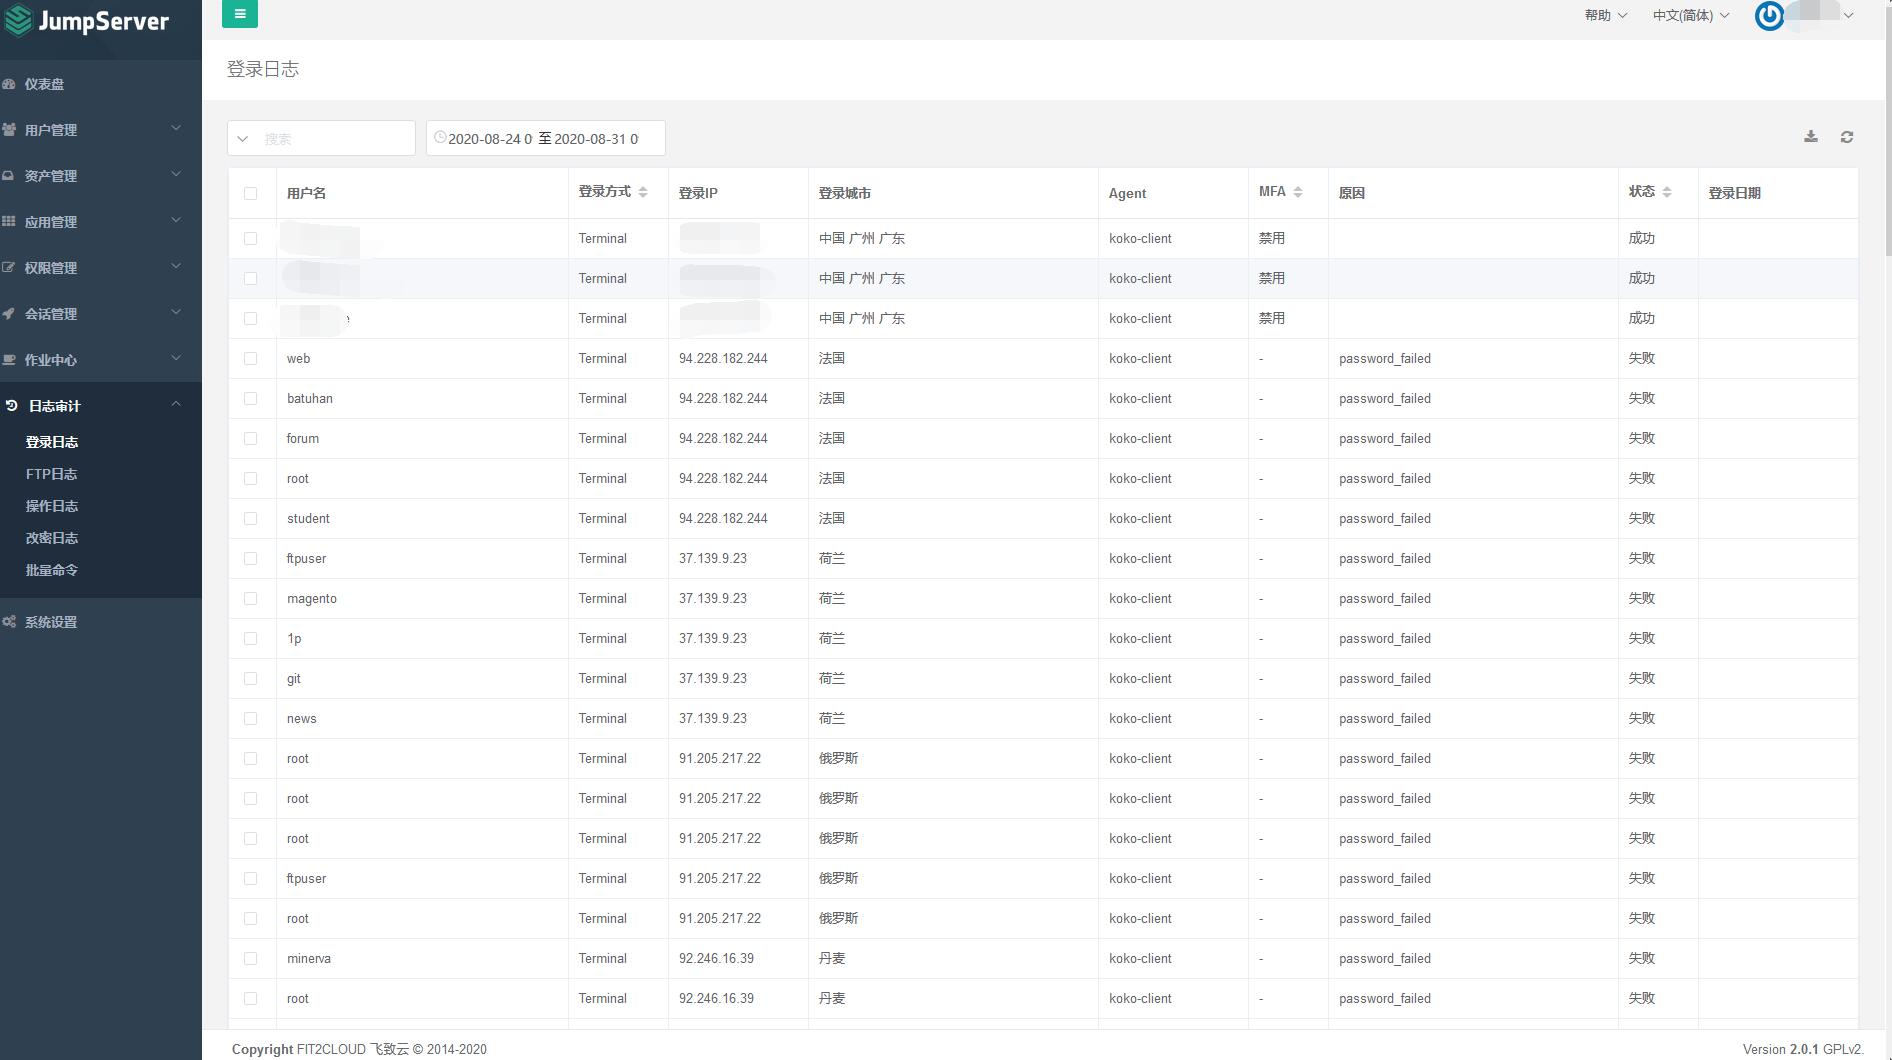This screenshot has width=1892, height=1060.
Task: Open 登录日志 in sidebar
Action: tap(52, 442)
